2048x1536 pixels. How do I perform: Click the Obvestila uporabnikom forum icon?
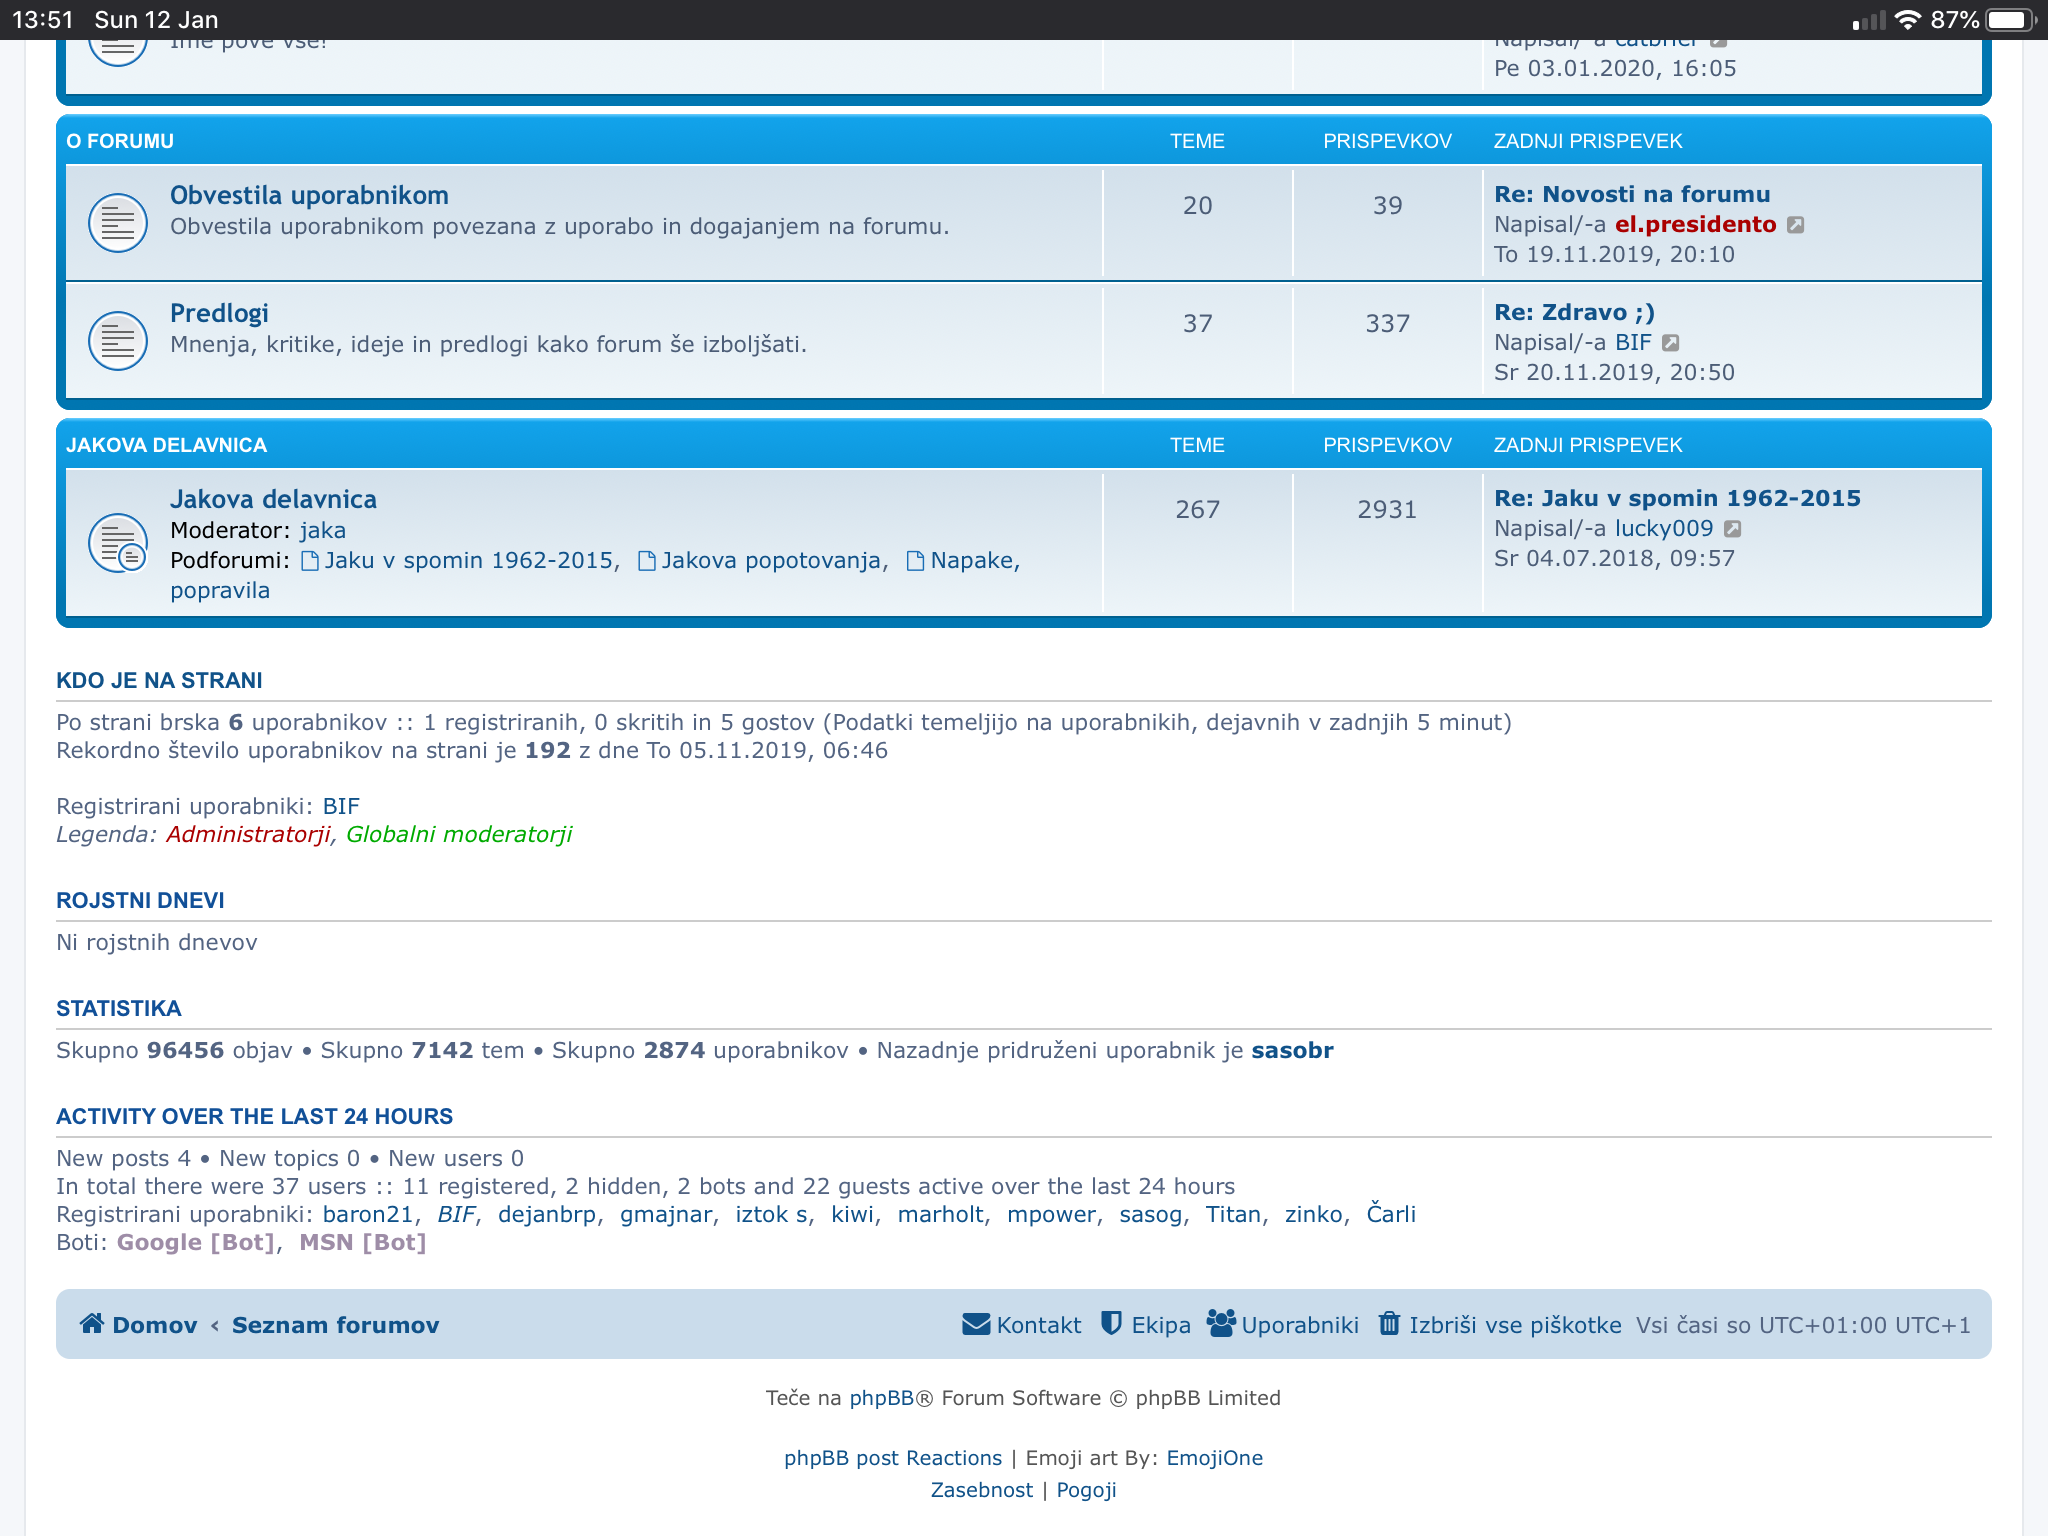pyautogui.click(x=118, y=222)
